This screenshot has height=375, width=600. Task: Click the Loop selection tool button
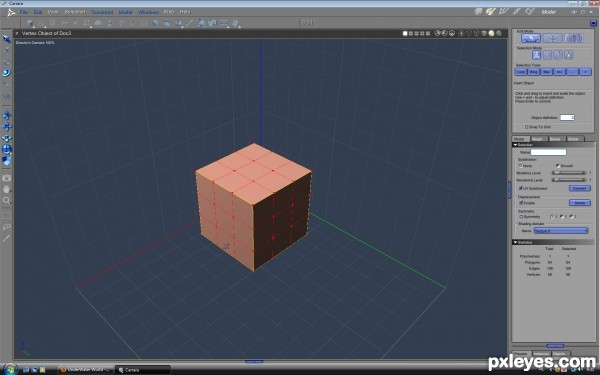(521, 72)
